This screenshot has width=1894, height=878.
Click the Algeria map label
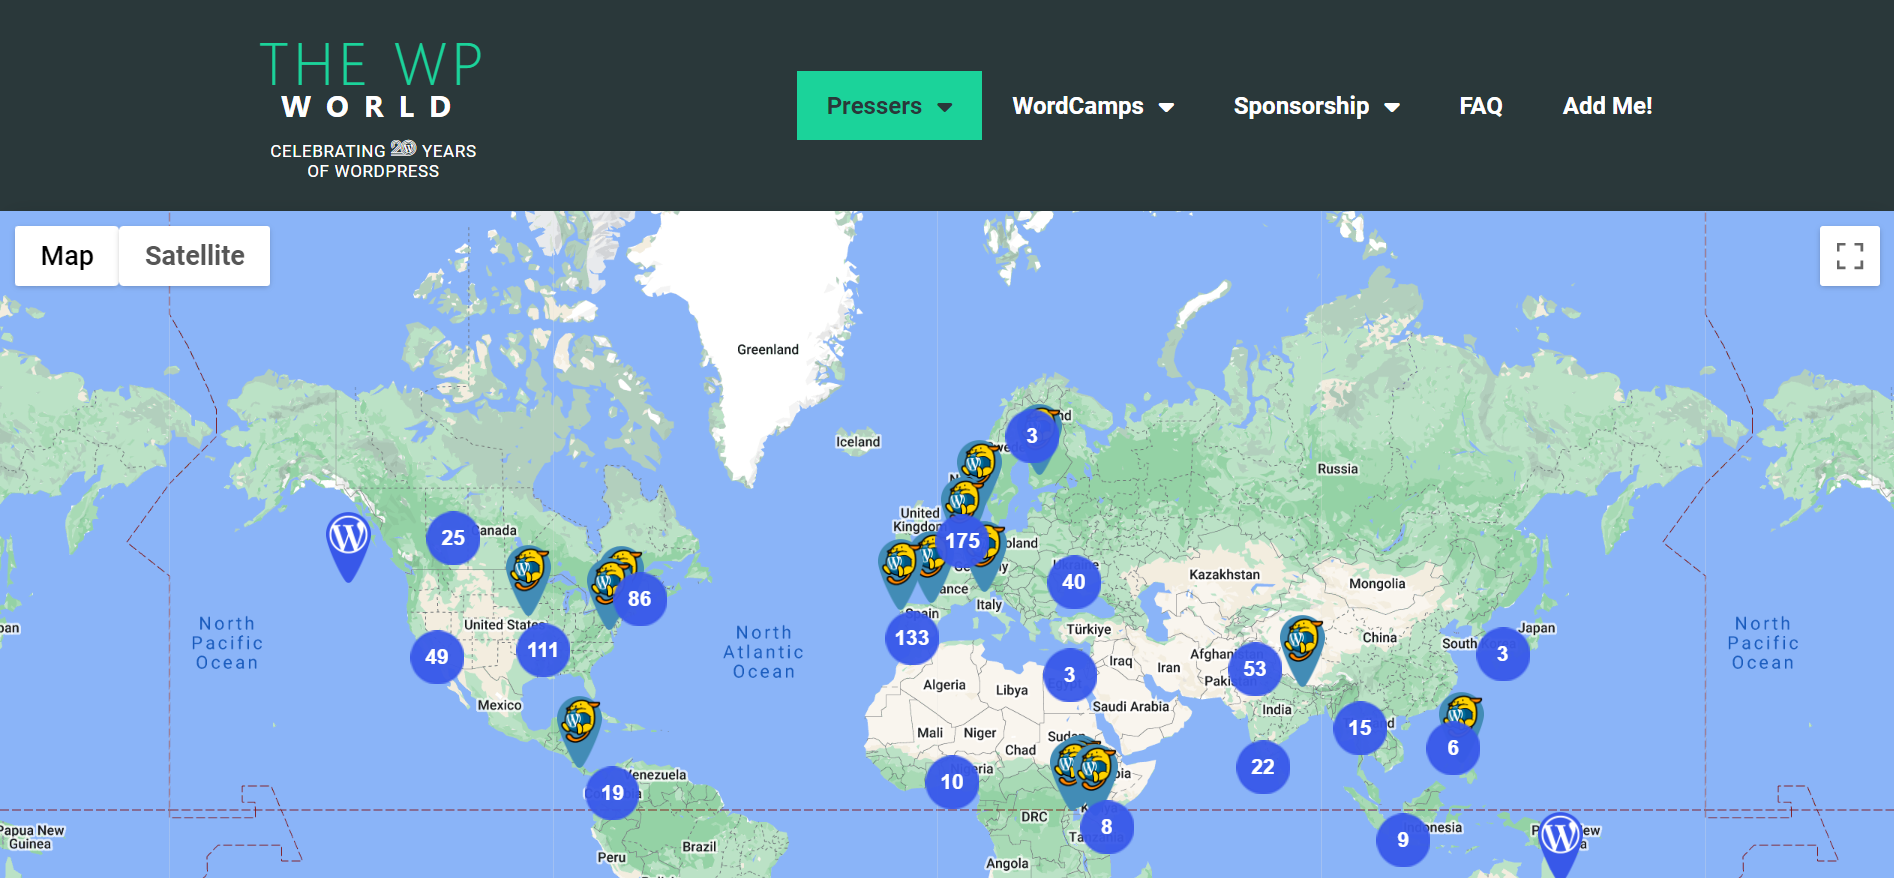pos(944,685)
